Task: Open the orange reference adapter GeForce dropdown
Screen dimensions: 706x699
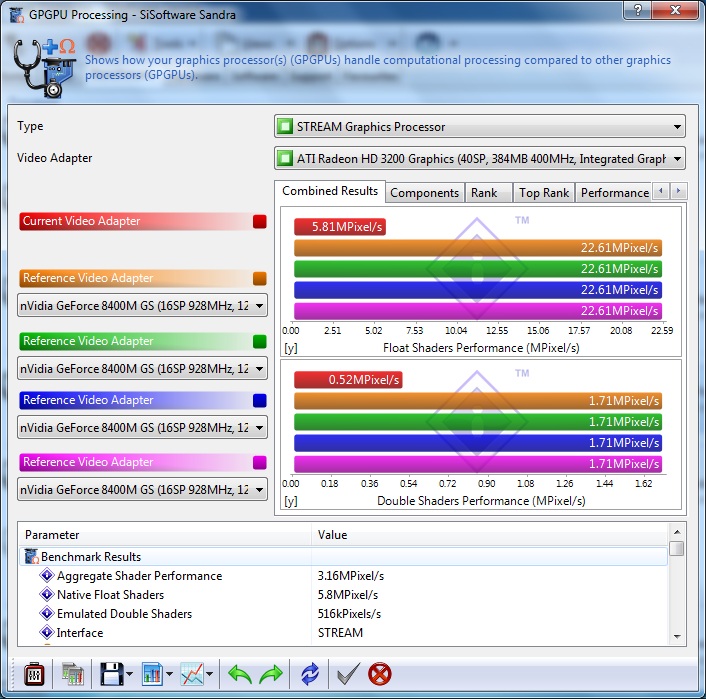Action: (142, 305)
